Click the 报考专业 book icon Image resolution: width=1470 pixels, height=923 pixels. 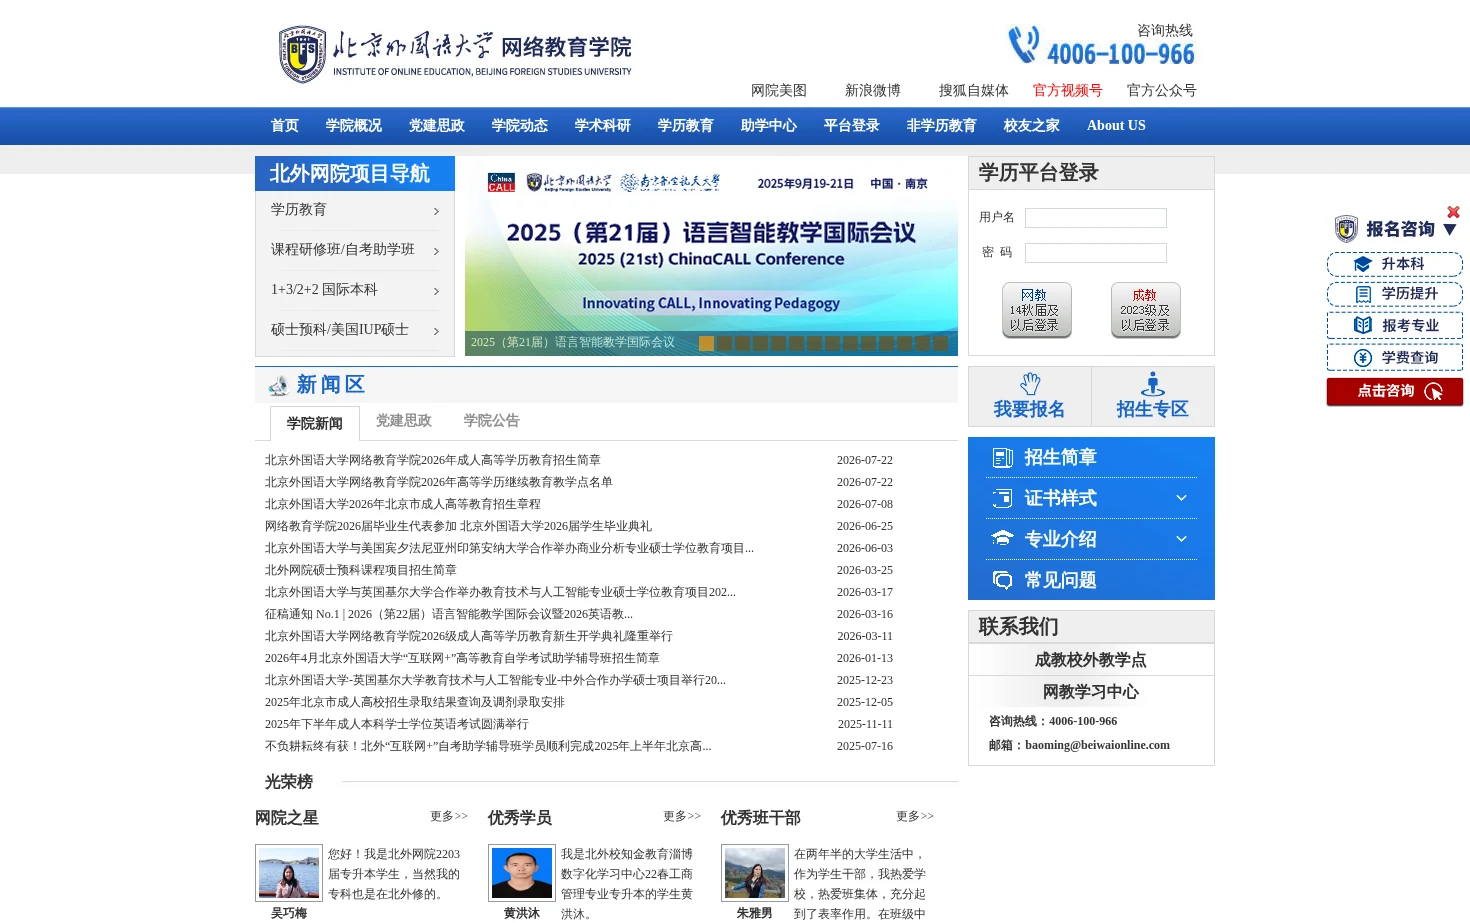pos(1363,325)
